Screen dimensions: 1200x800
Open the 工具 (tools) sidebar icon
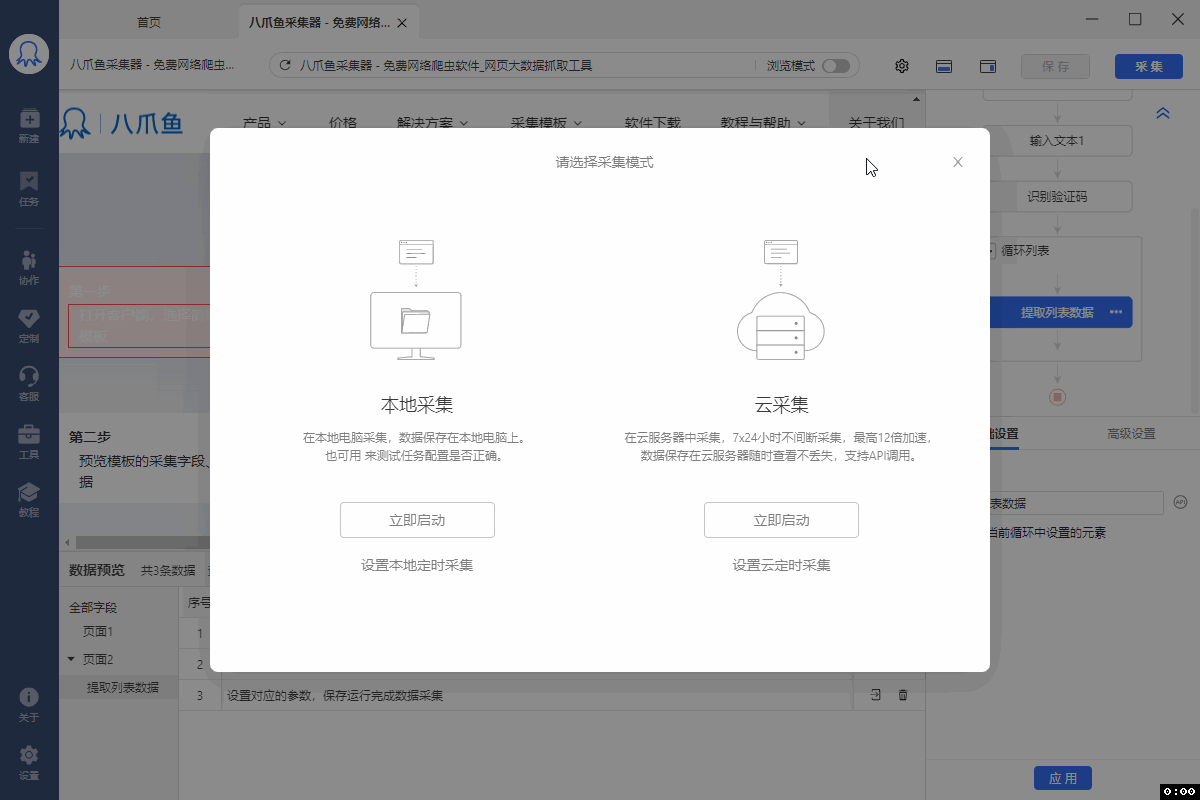pos(29,441)
